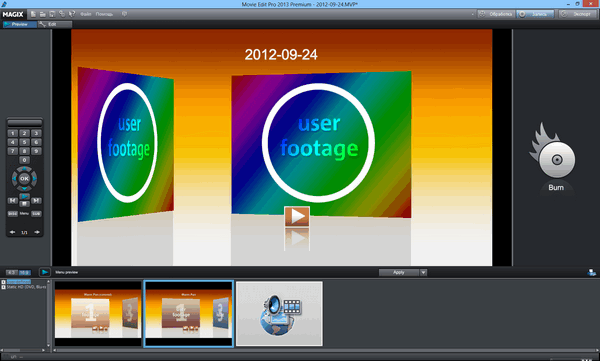Go to previous menu page arrow
Screen dimensions: 600x361
[12, 232]
